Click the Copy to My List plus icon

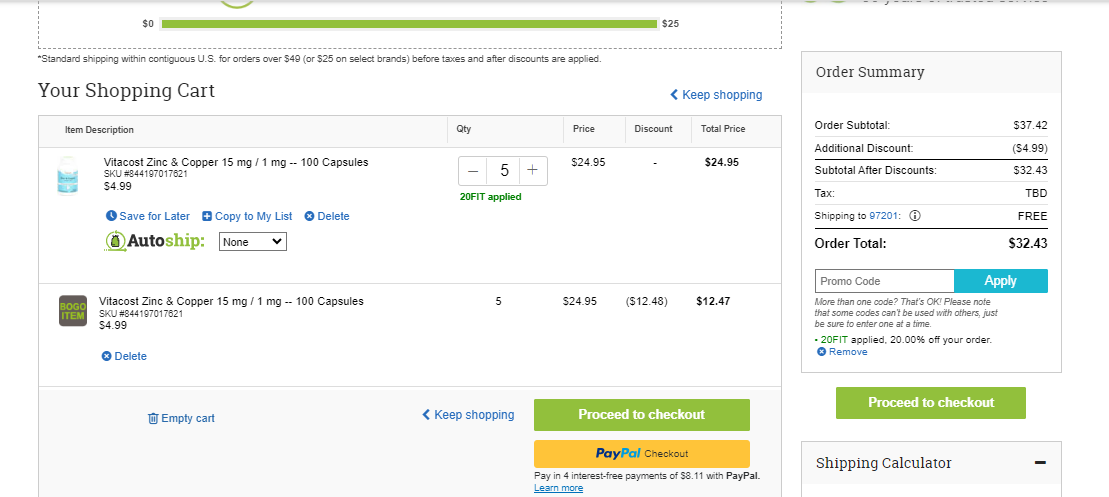pos(207,216)
